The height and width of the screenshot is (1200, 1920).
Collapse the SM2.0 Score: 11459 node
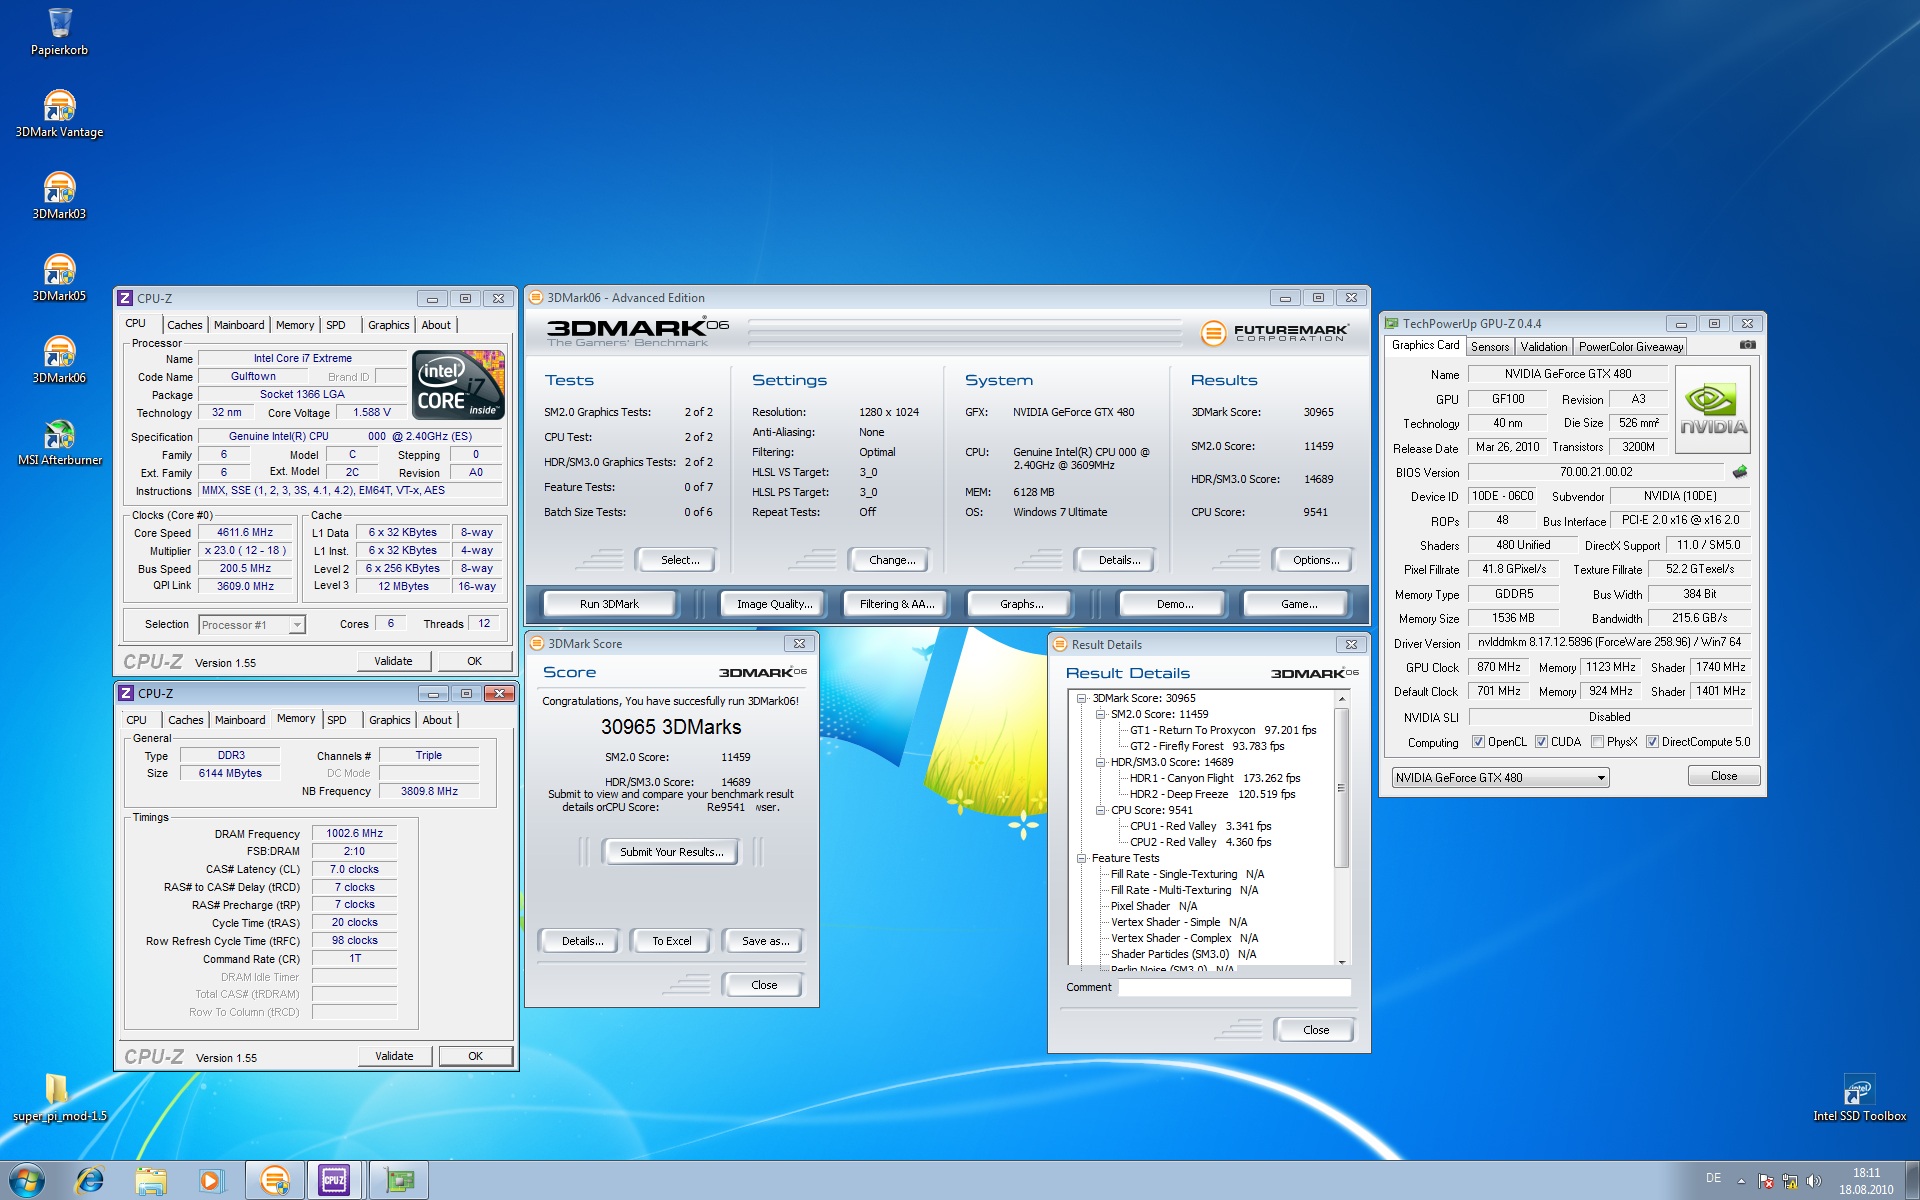1100,714
